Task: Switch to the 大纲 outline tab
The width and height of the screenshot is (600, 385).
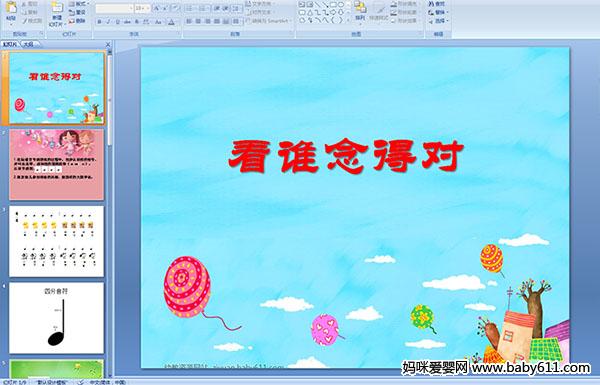Action: pos(28,44)
